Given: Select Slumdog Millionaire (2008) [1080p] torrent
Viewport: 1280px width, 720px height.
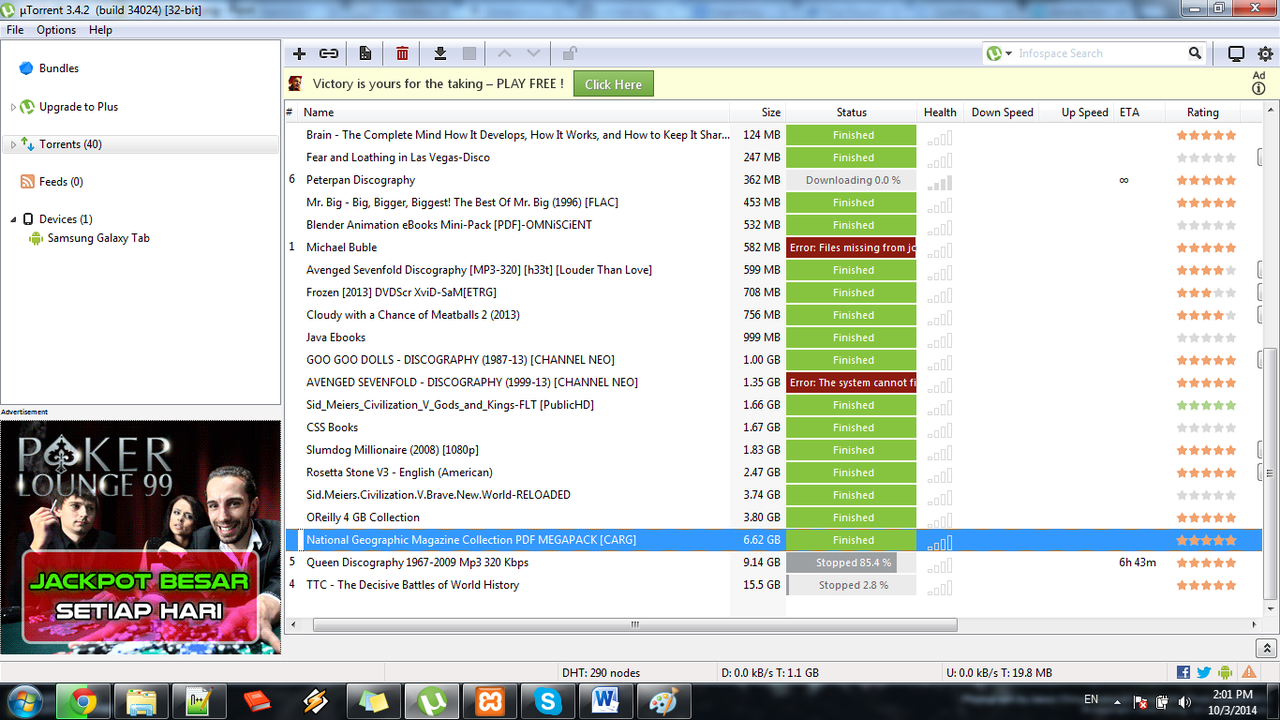Looking at the screenshot, I should point(772,450).
